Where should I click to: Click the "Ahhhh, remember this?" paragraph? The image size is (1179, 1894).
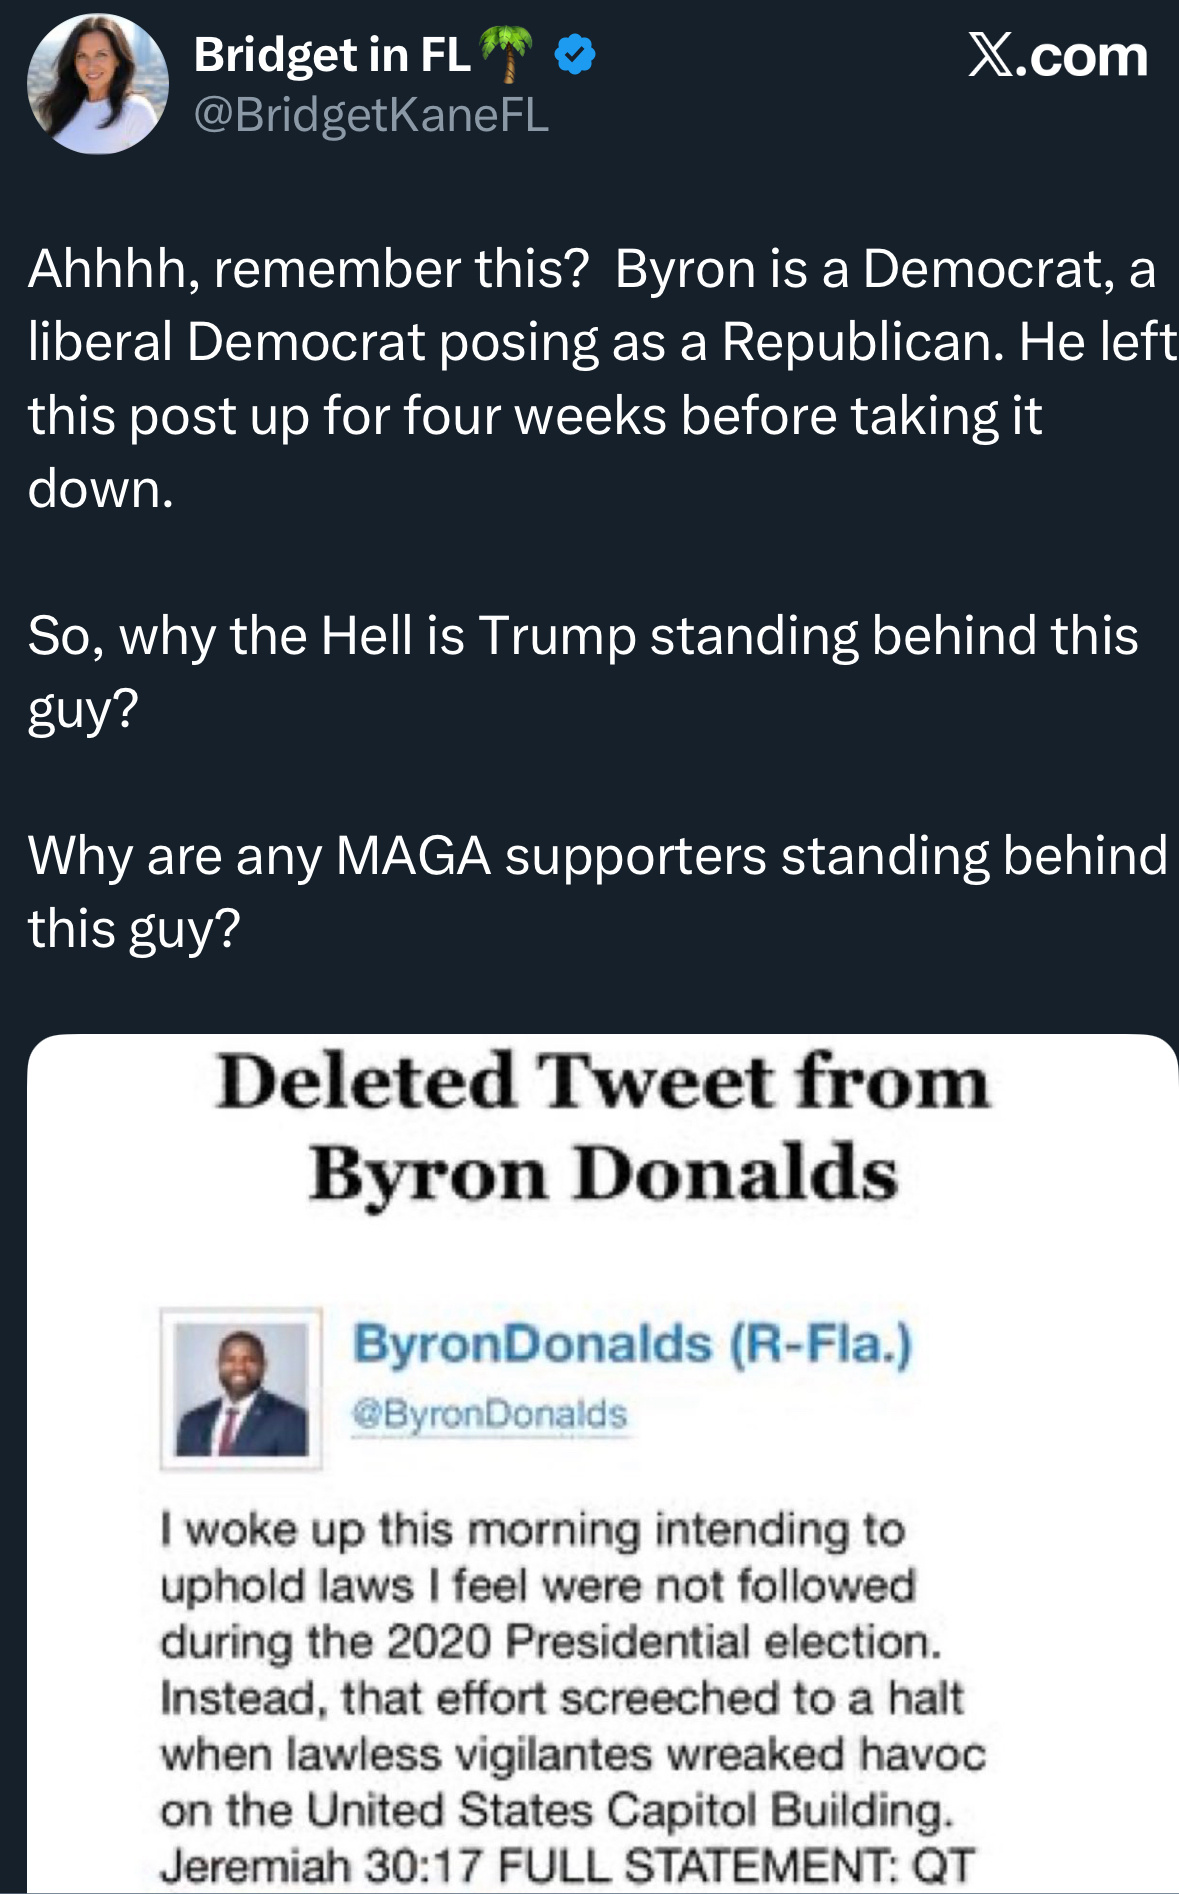[590, 342]
